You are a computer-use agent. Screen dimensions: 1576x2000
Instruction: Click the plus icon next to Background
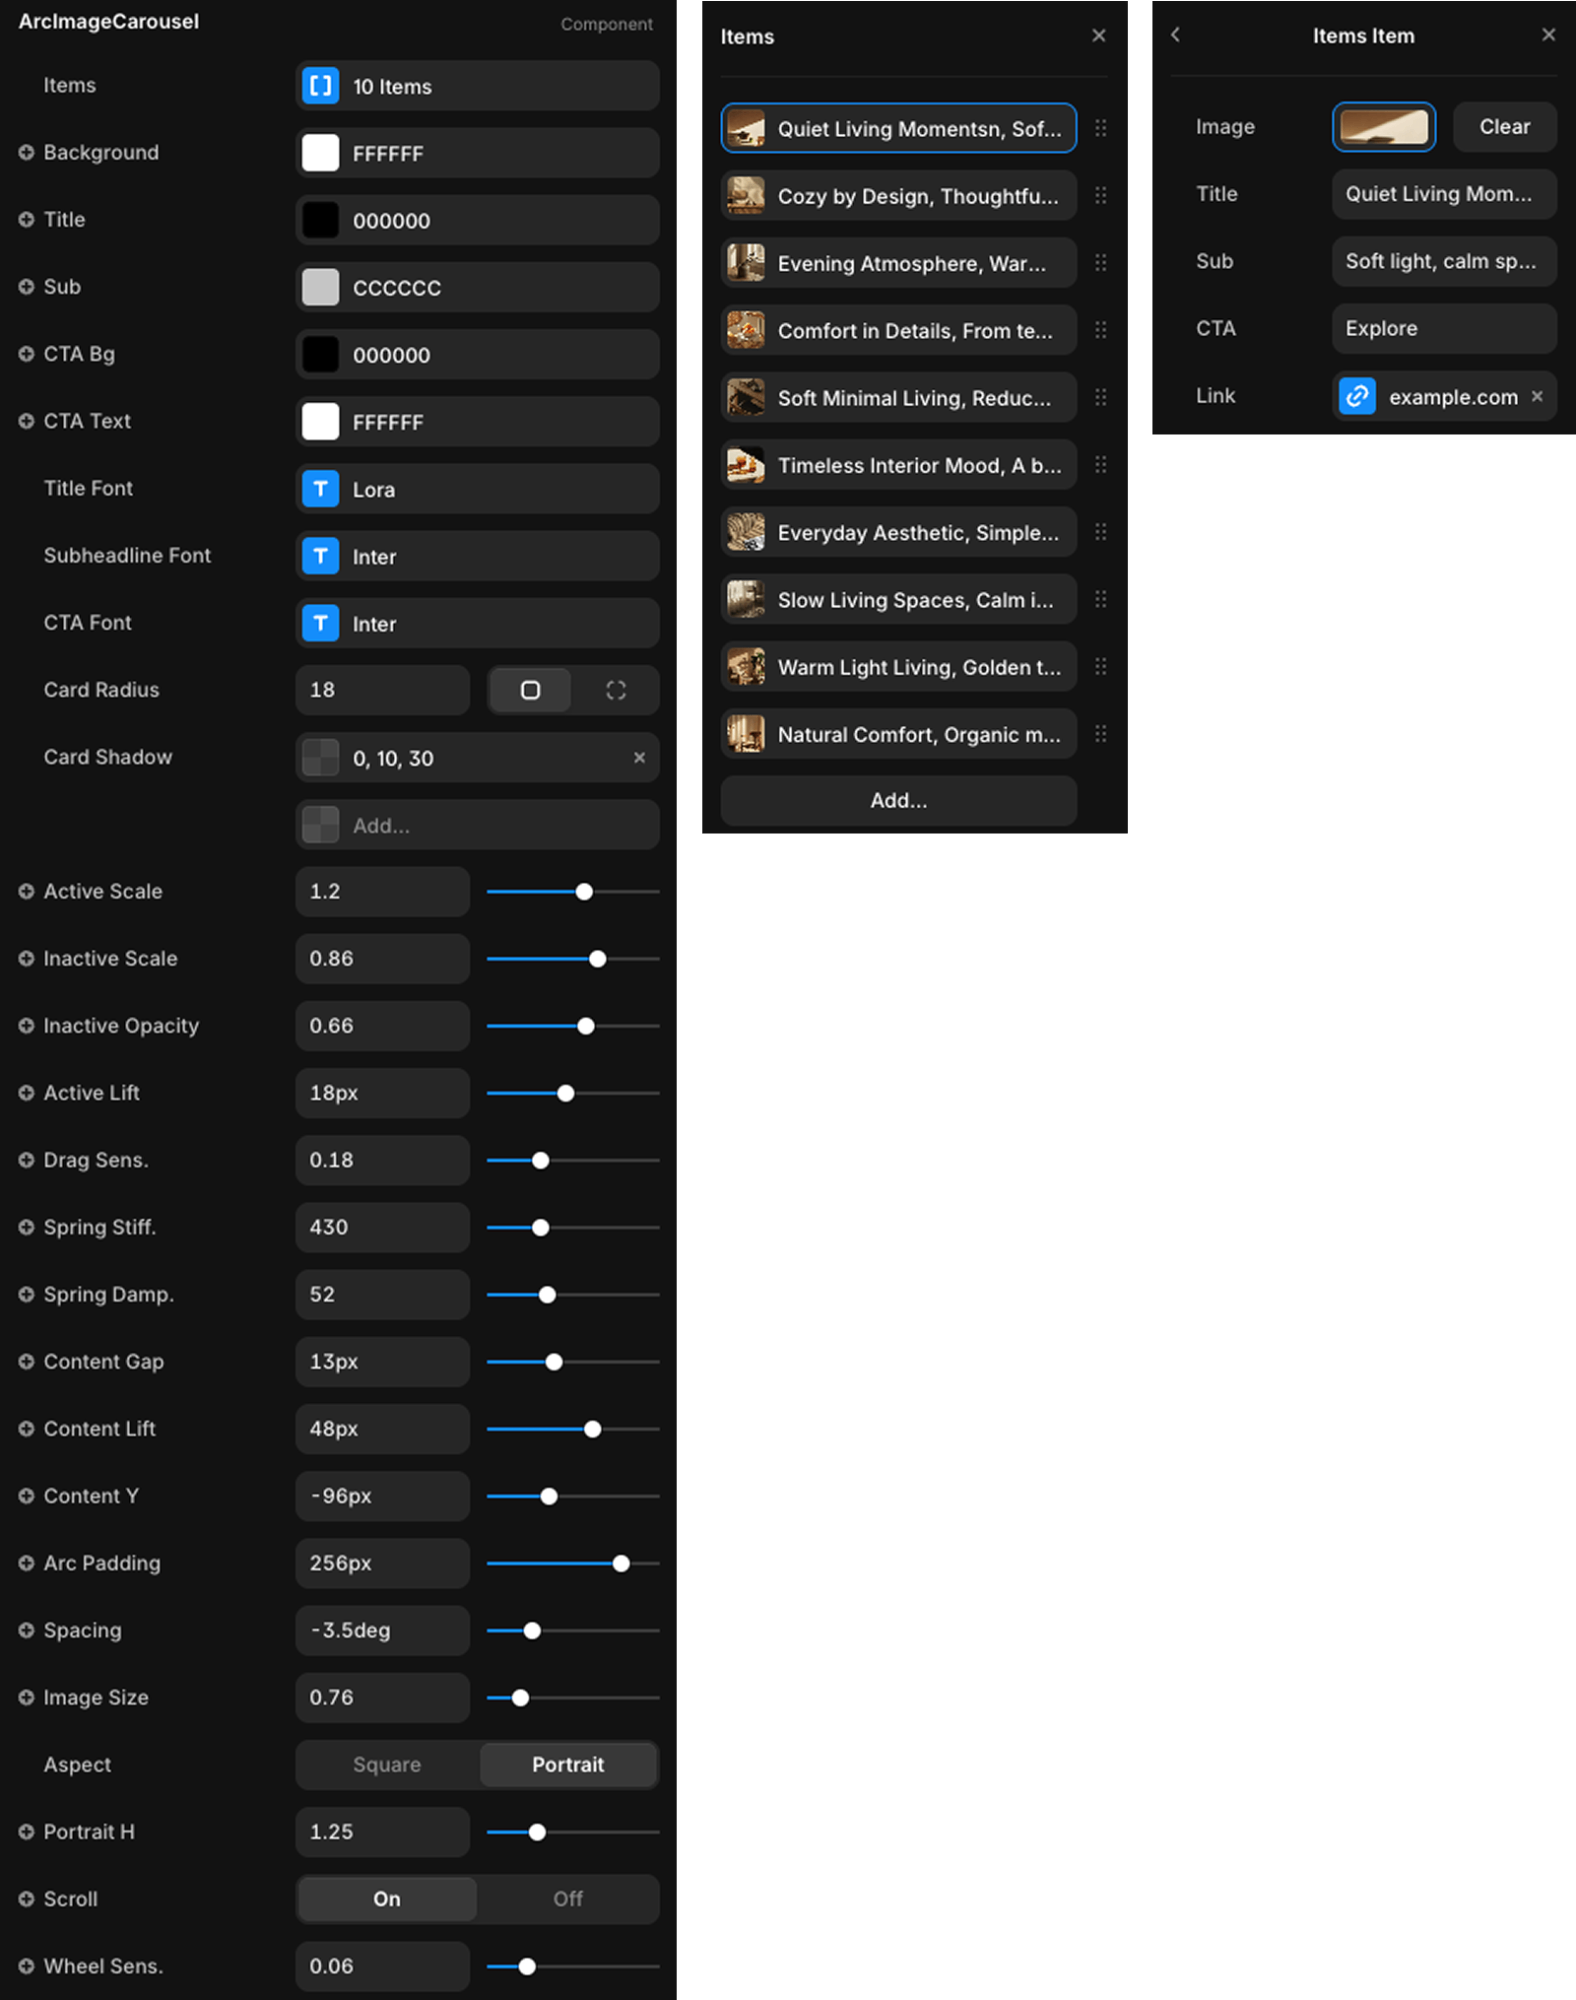pyautogui.click(x=26, y=152)
